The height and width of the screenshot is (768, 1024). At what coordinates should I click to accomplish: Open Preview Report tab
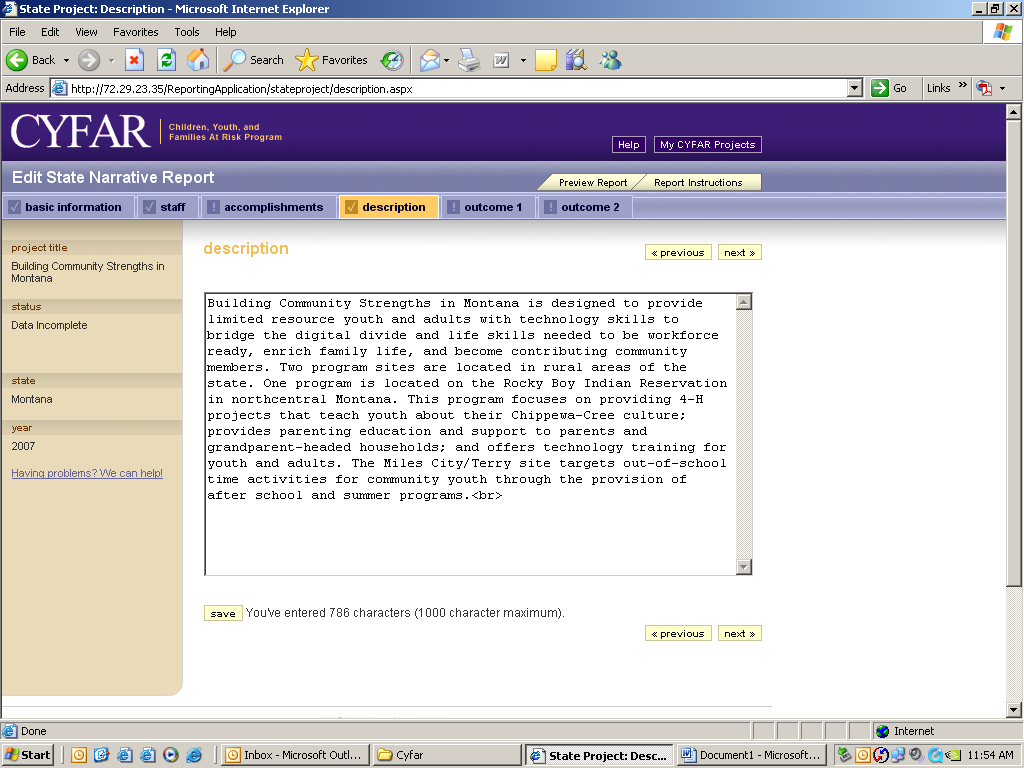[592, 182]
